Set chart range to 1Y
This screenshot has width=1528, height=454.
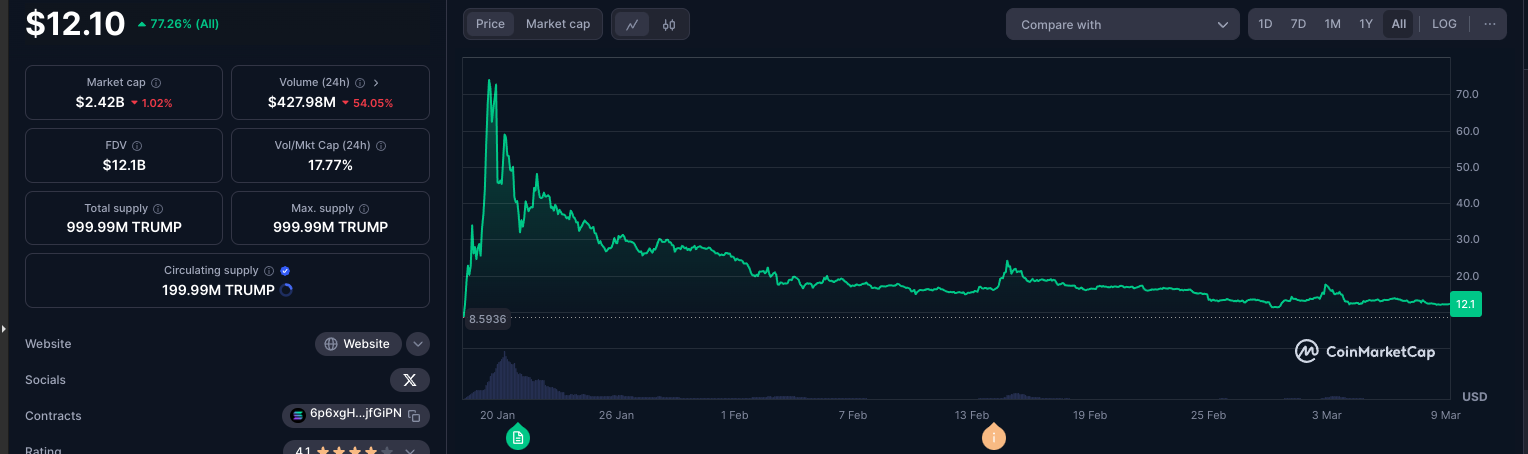pos(1366,24)
